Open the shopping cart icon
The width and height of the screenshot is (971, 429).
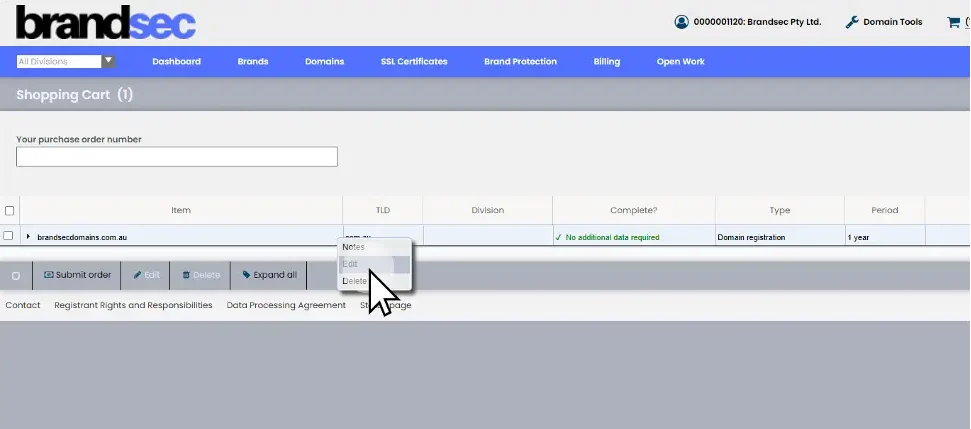click(x=953, y=22)
